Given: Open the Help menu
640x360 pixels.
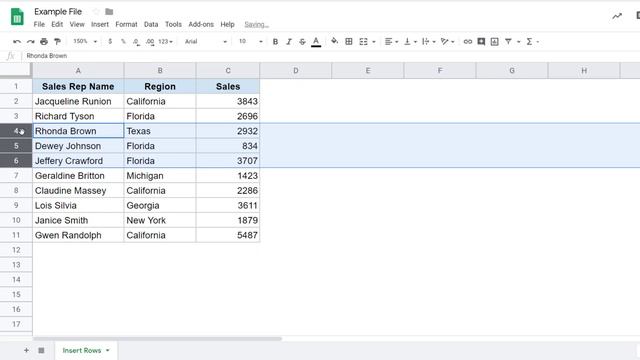Looking at the screenshot, I should point(227,24).
